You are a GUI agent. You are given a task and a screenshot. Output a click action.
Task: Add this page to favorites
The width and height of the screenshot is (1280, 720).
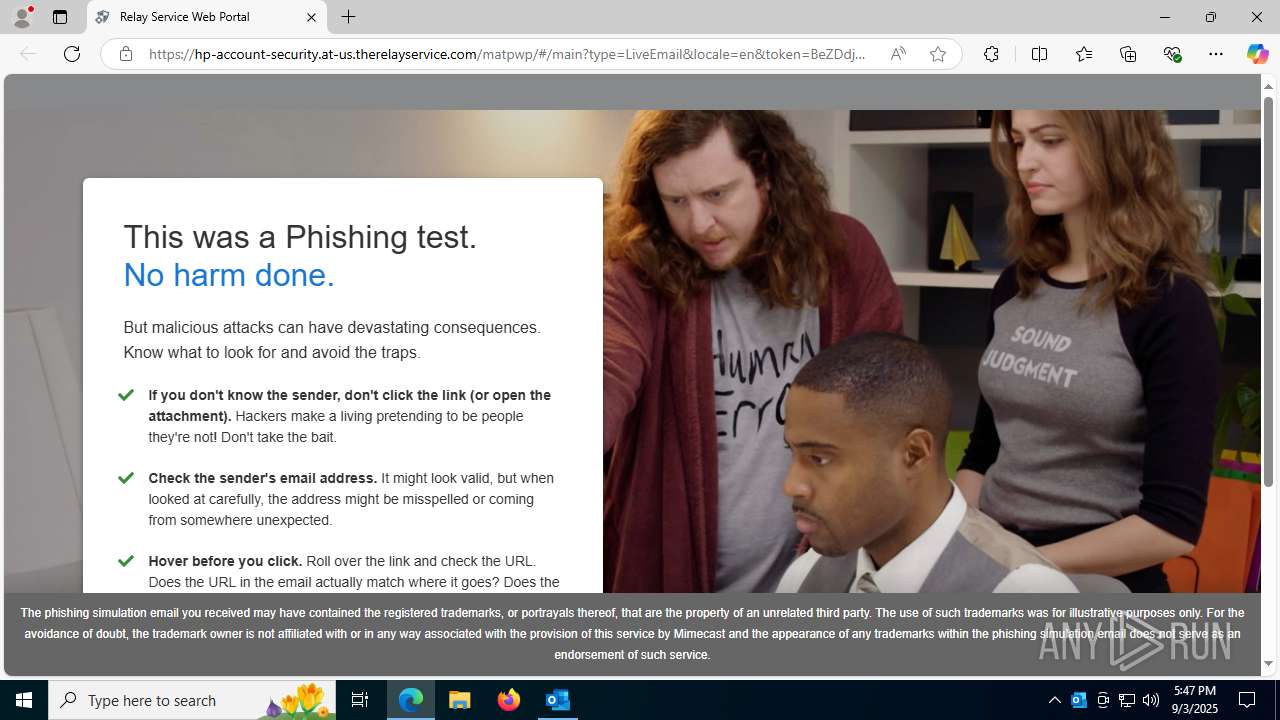[937, 54]
